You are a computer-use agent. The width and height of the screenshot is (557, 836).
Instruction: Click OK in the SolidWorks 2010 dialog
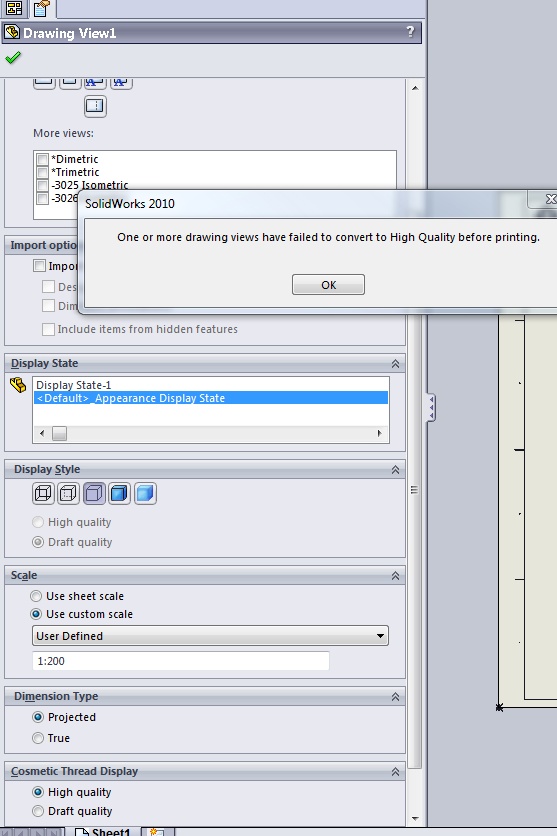pyautogui.click(x=328, y=285)
